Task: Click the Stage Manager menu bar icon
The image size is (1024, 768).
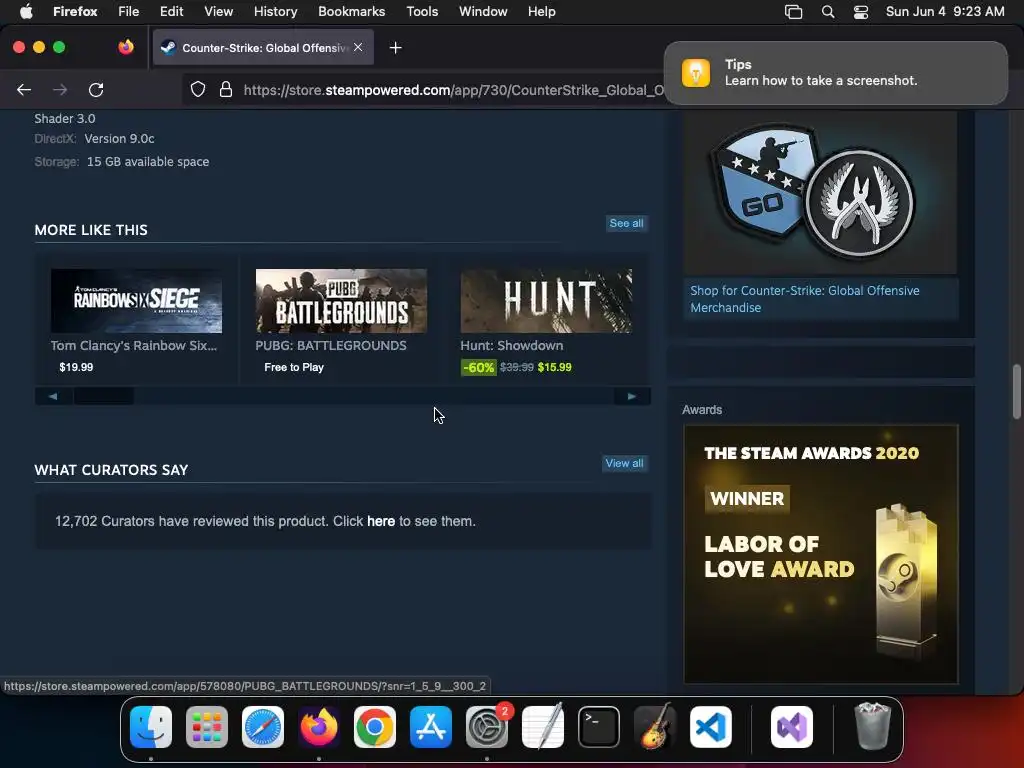Action: point(793,12)
